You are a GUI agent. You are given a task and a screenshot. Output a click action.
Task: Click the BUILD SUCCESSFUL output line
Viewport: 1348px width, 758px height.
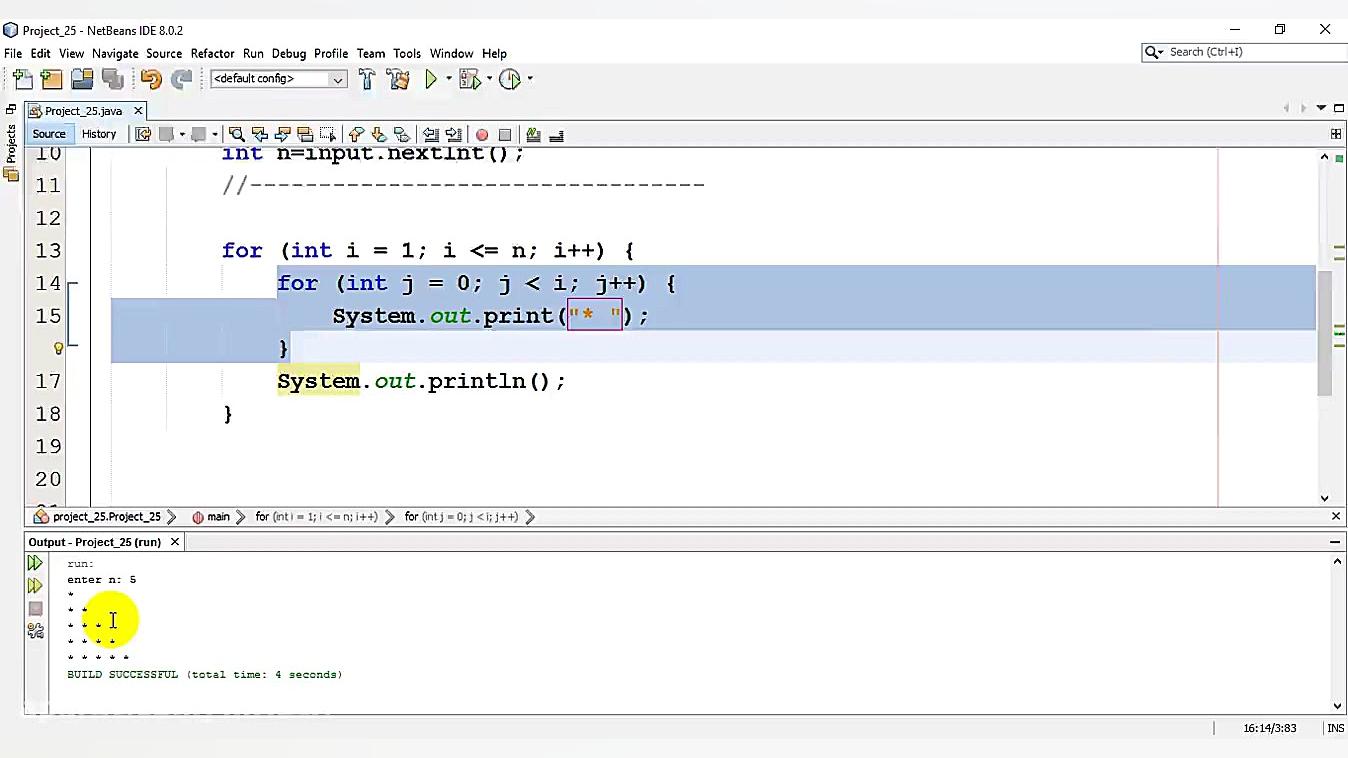click(205, 675)
